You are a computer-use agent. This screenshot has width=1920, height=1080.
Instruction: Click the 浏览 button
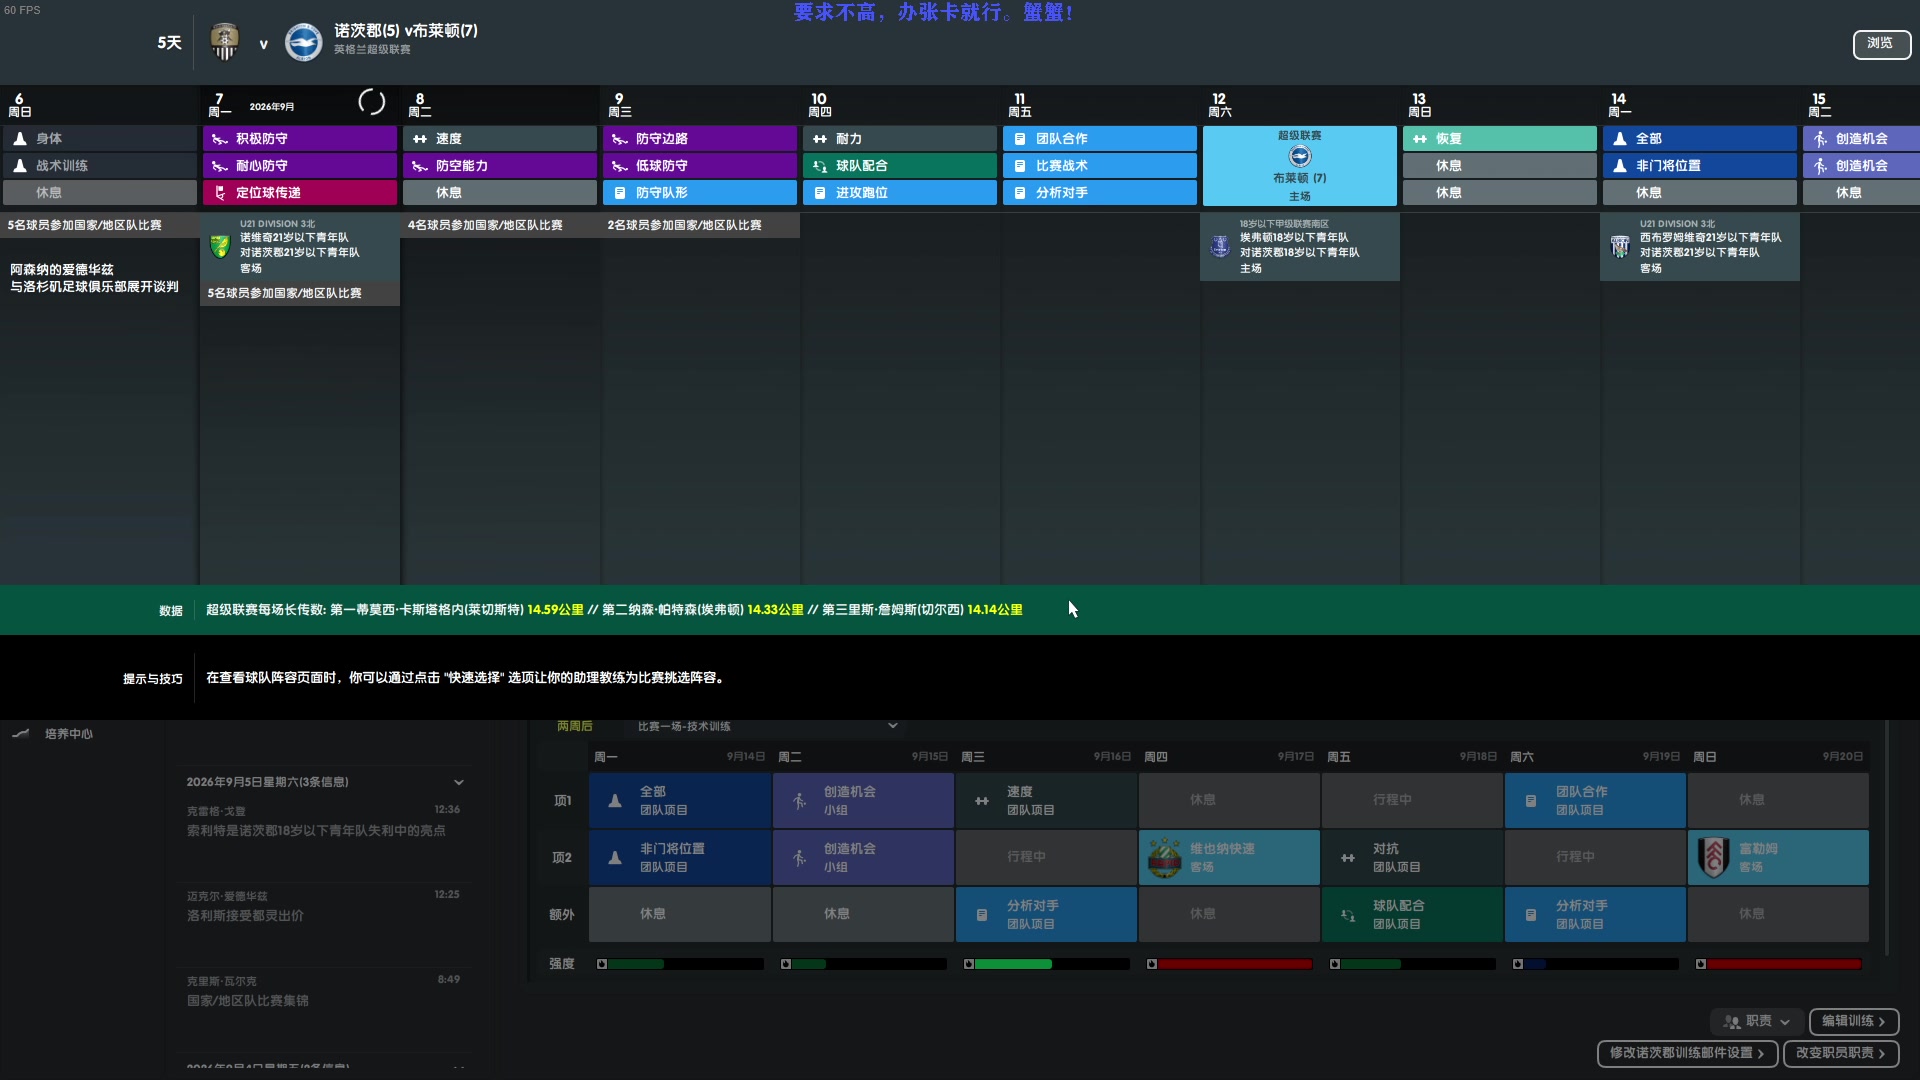[x=1881, y=43]
